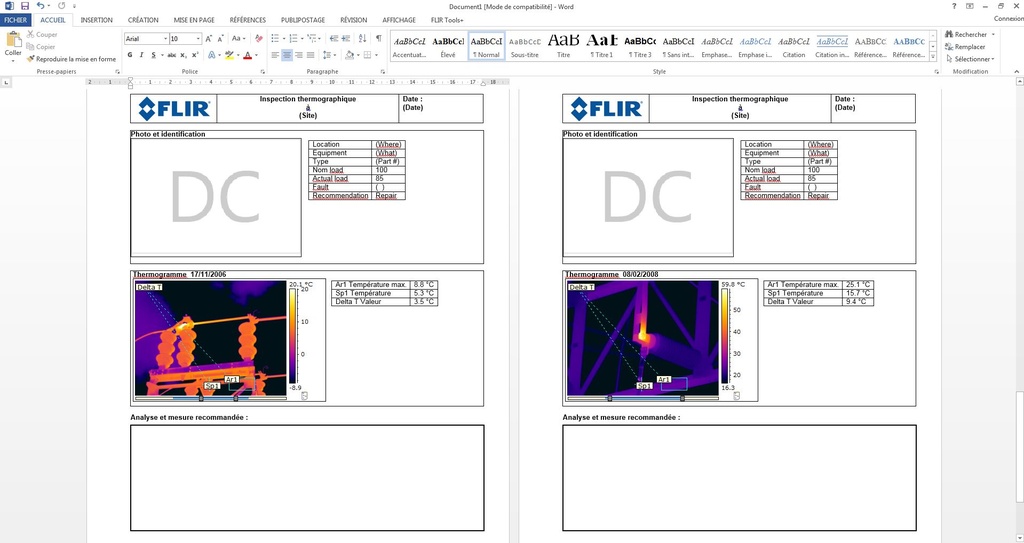
Task: Toggle strikethrough (abc) formatting
Action: [172, 56]
